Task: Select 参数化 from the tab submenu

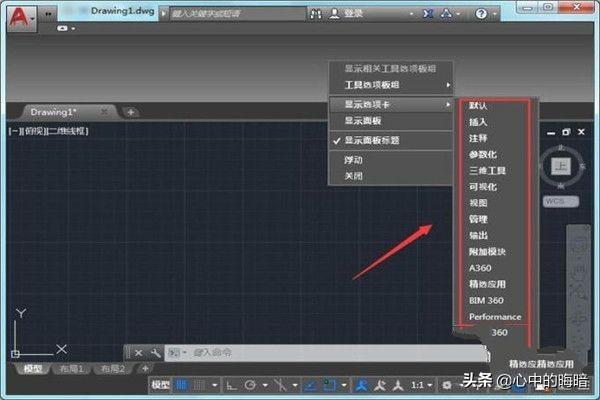Action: coord(482,154)
